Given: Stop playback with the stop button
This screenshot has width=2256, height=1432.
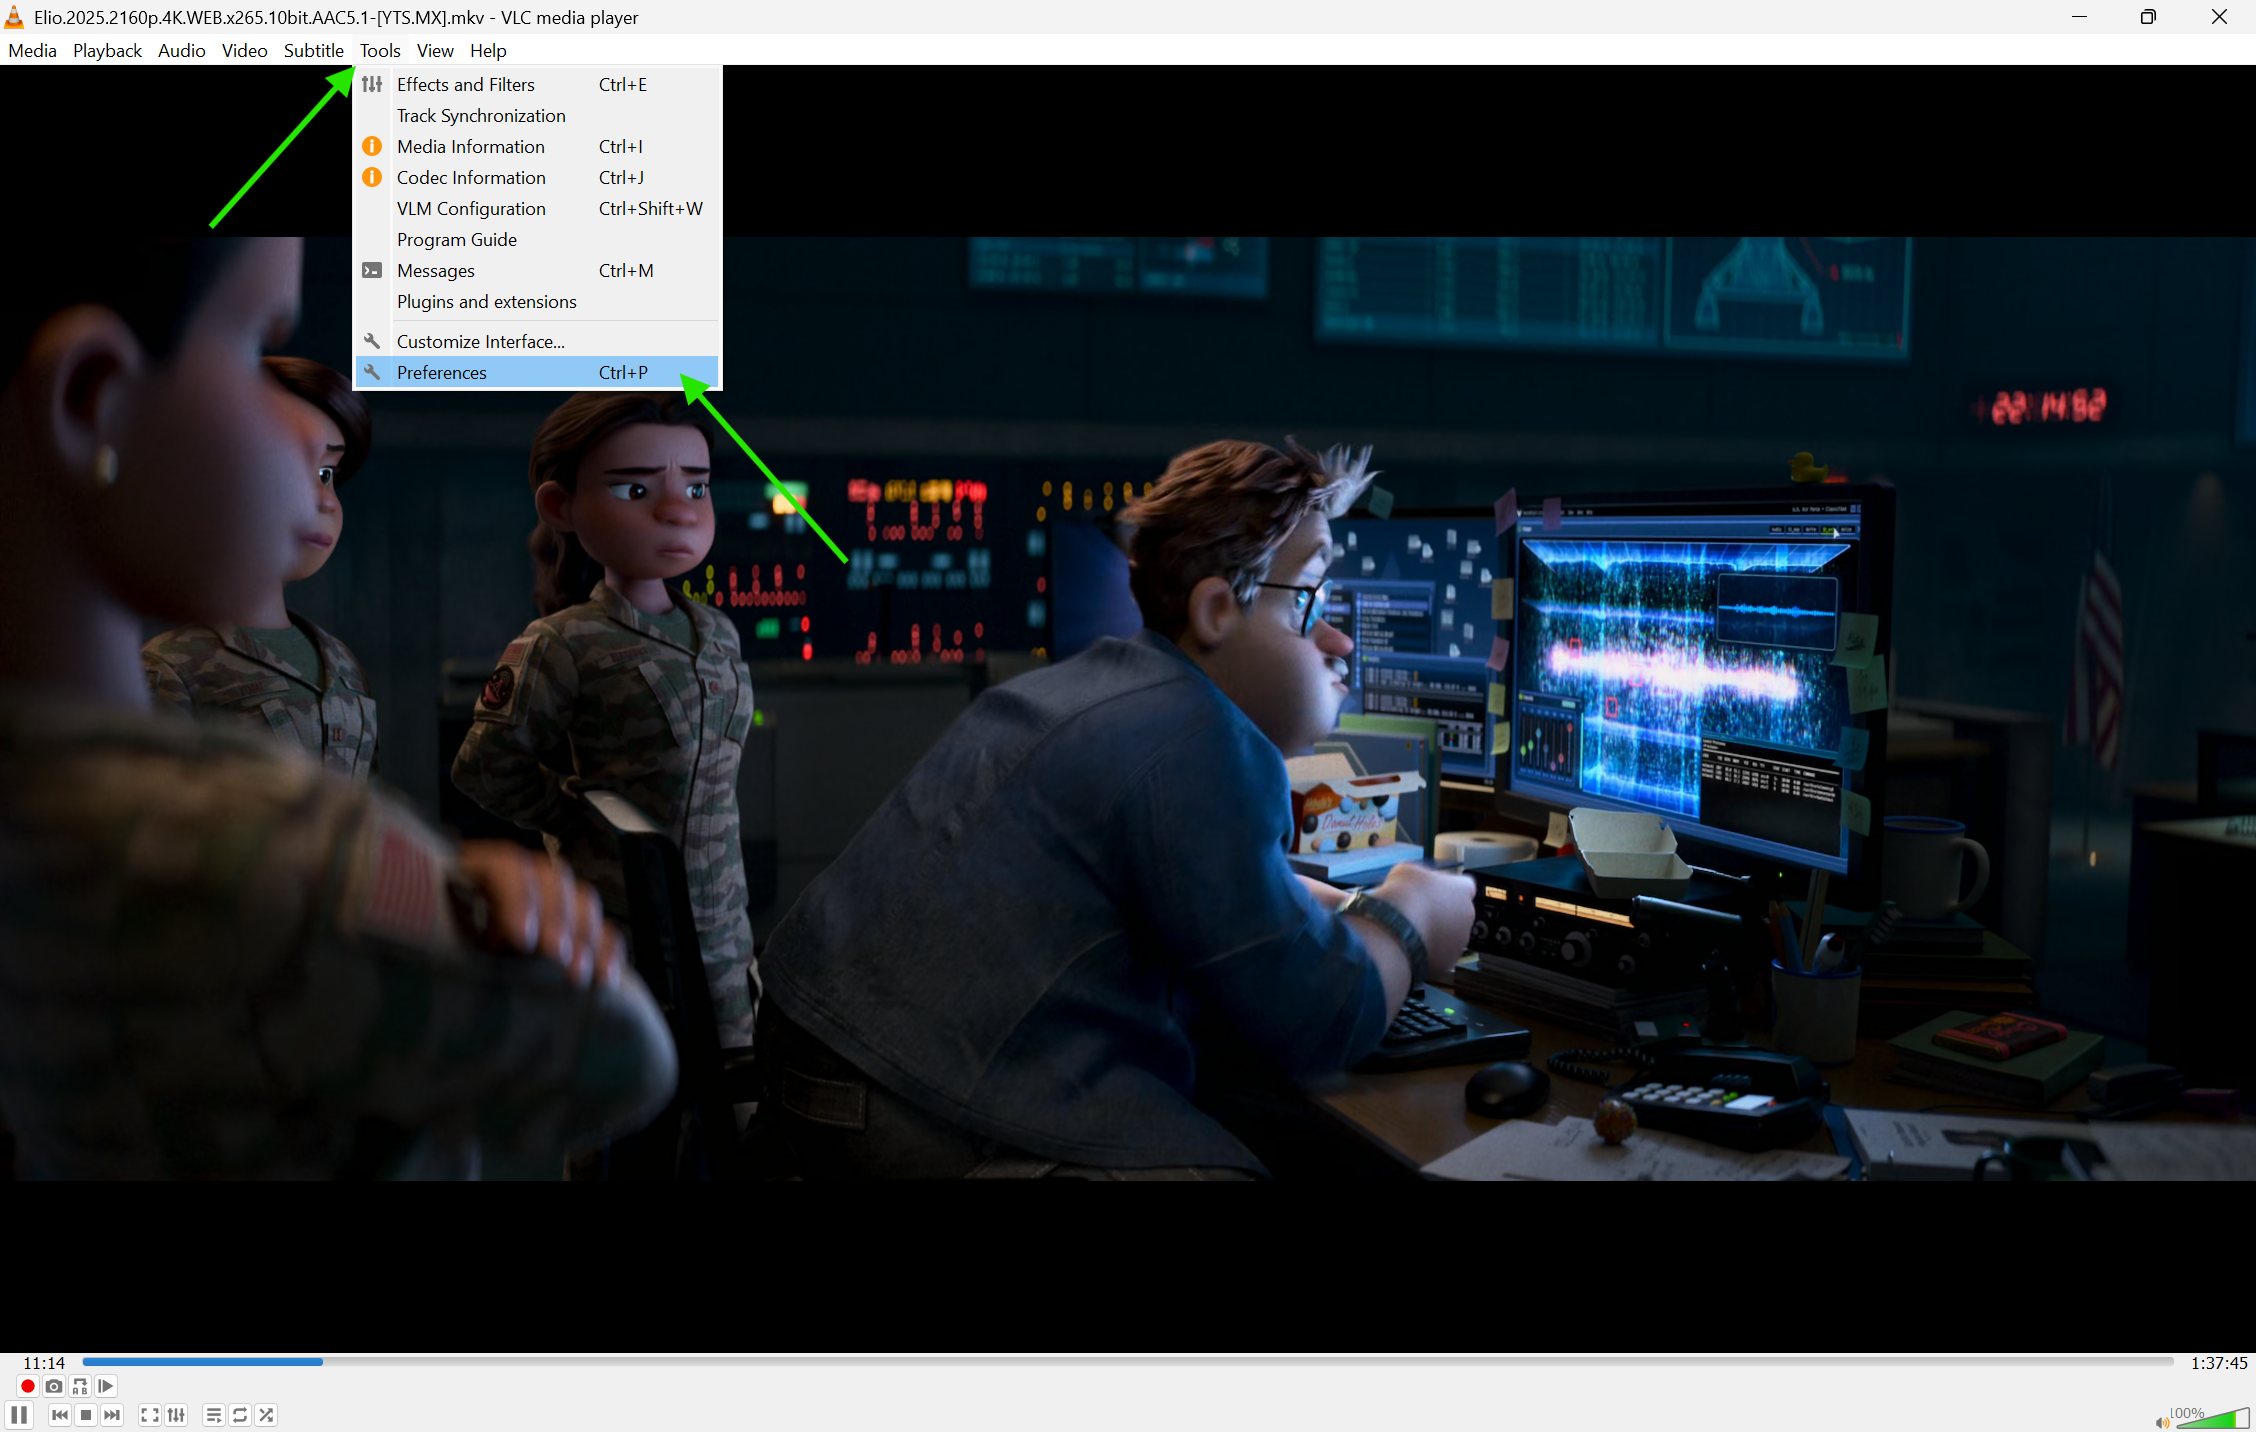Looking at the screenshot, I should click(x=86, y=1415).
